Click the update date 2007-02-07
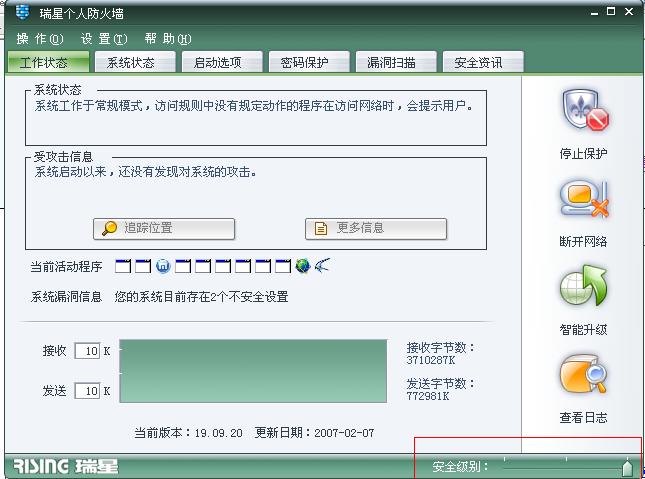The height and width of the screenshot is (479, 645). pyautogui.click(x=344, y=433)
